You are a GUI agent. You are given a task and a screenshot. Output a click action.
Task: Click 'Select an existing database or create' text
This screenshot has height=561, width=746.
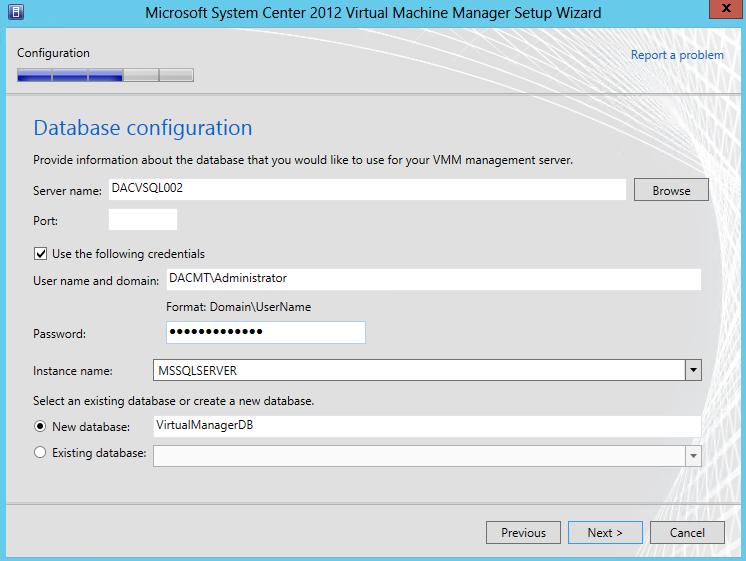point(174,401)
